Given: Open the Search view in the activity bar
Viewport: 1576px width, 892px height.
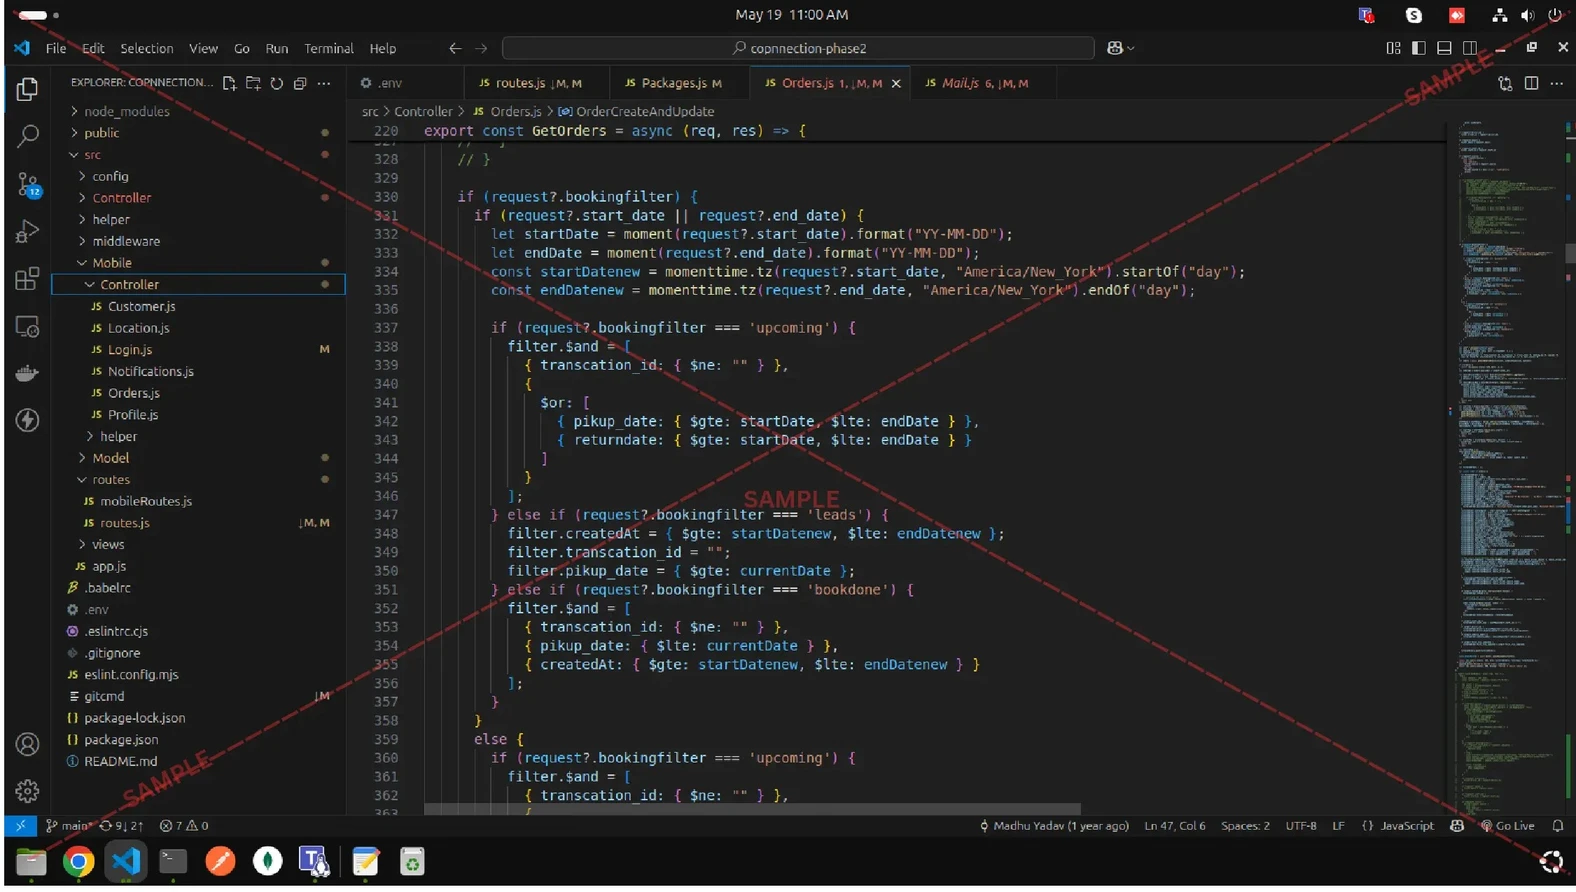Looking at the screenshot, I should 28,136.
